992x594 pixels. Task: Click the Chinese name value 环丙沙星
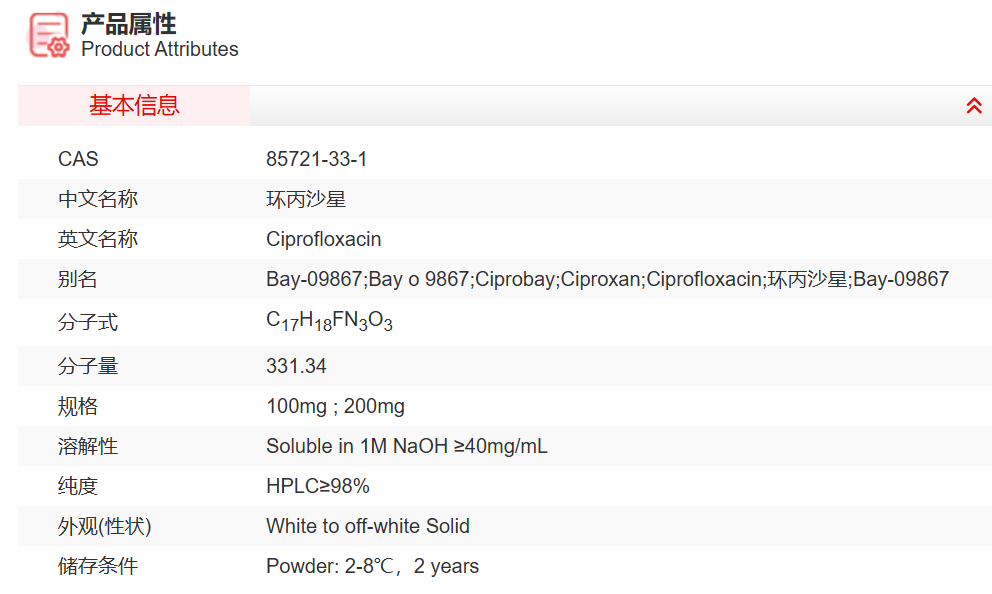pyautogui.click(x=306, y=199)
